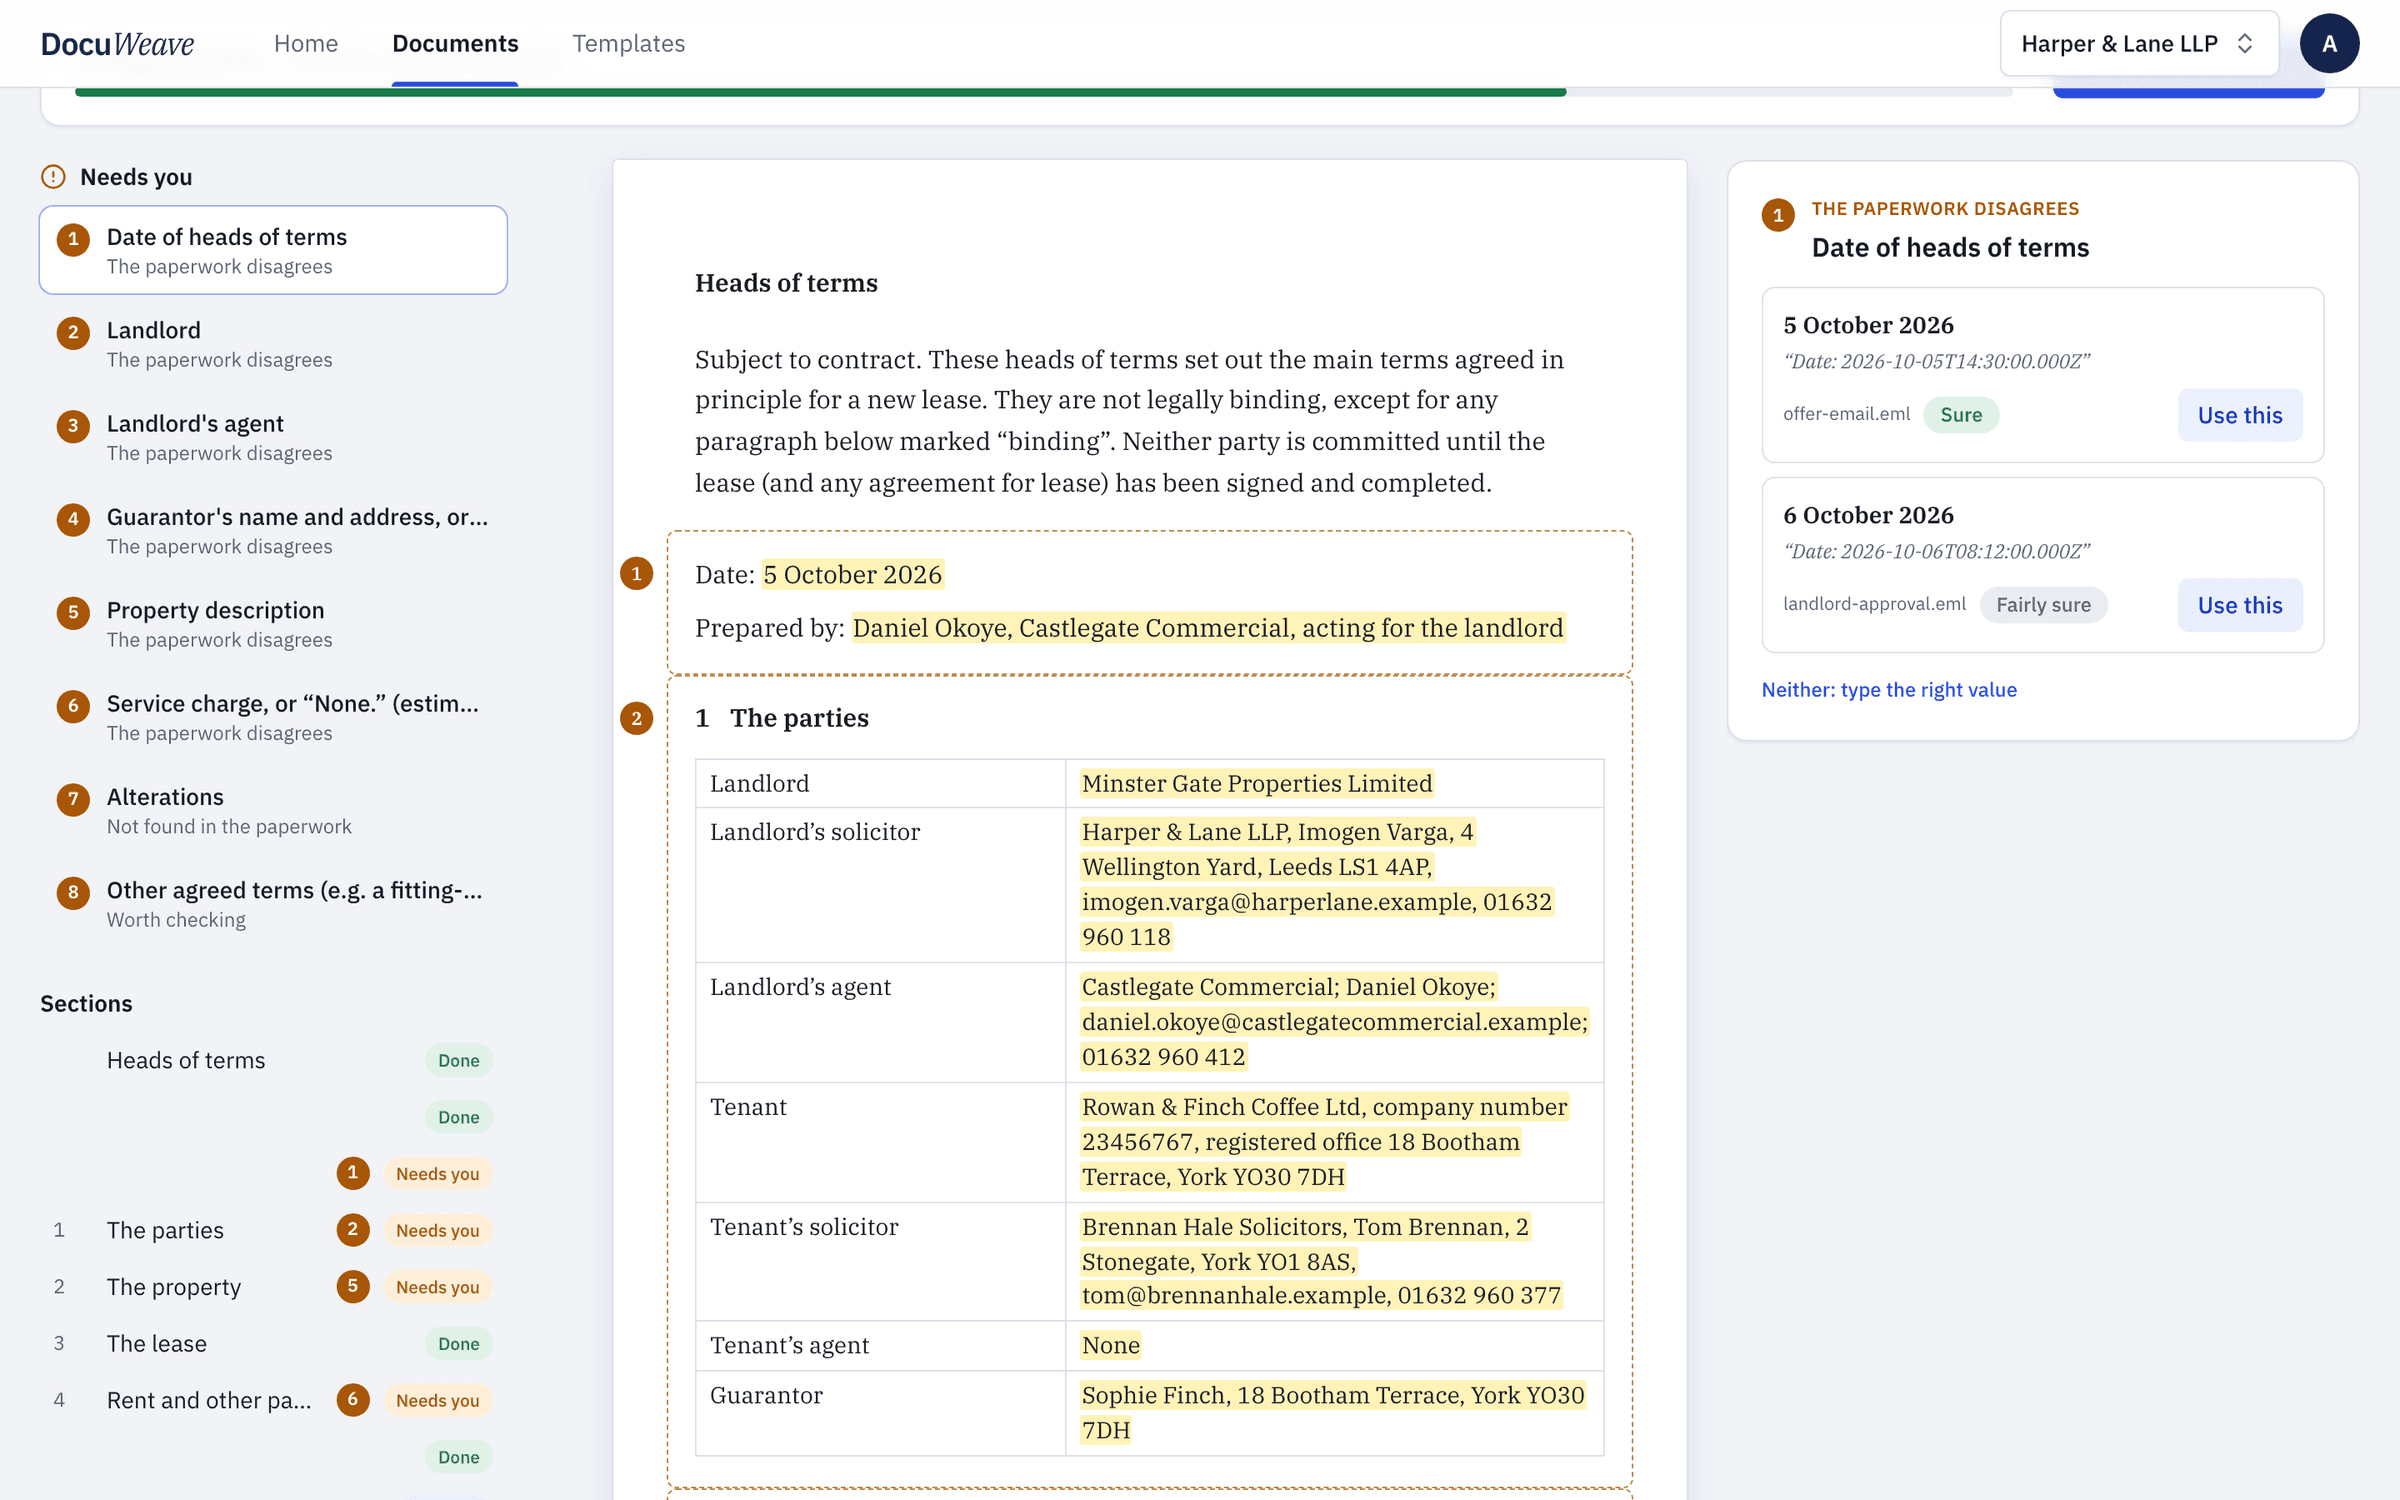
Task: Click the offer-email.eml source file name
Action: pos(1846,414)
